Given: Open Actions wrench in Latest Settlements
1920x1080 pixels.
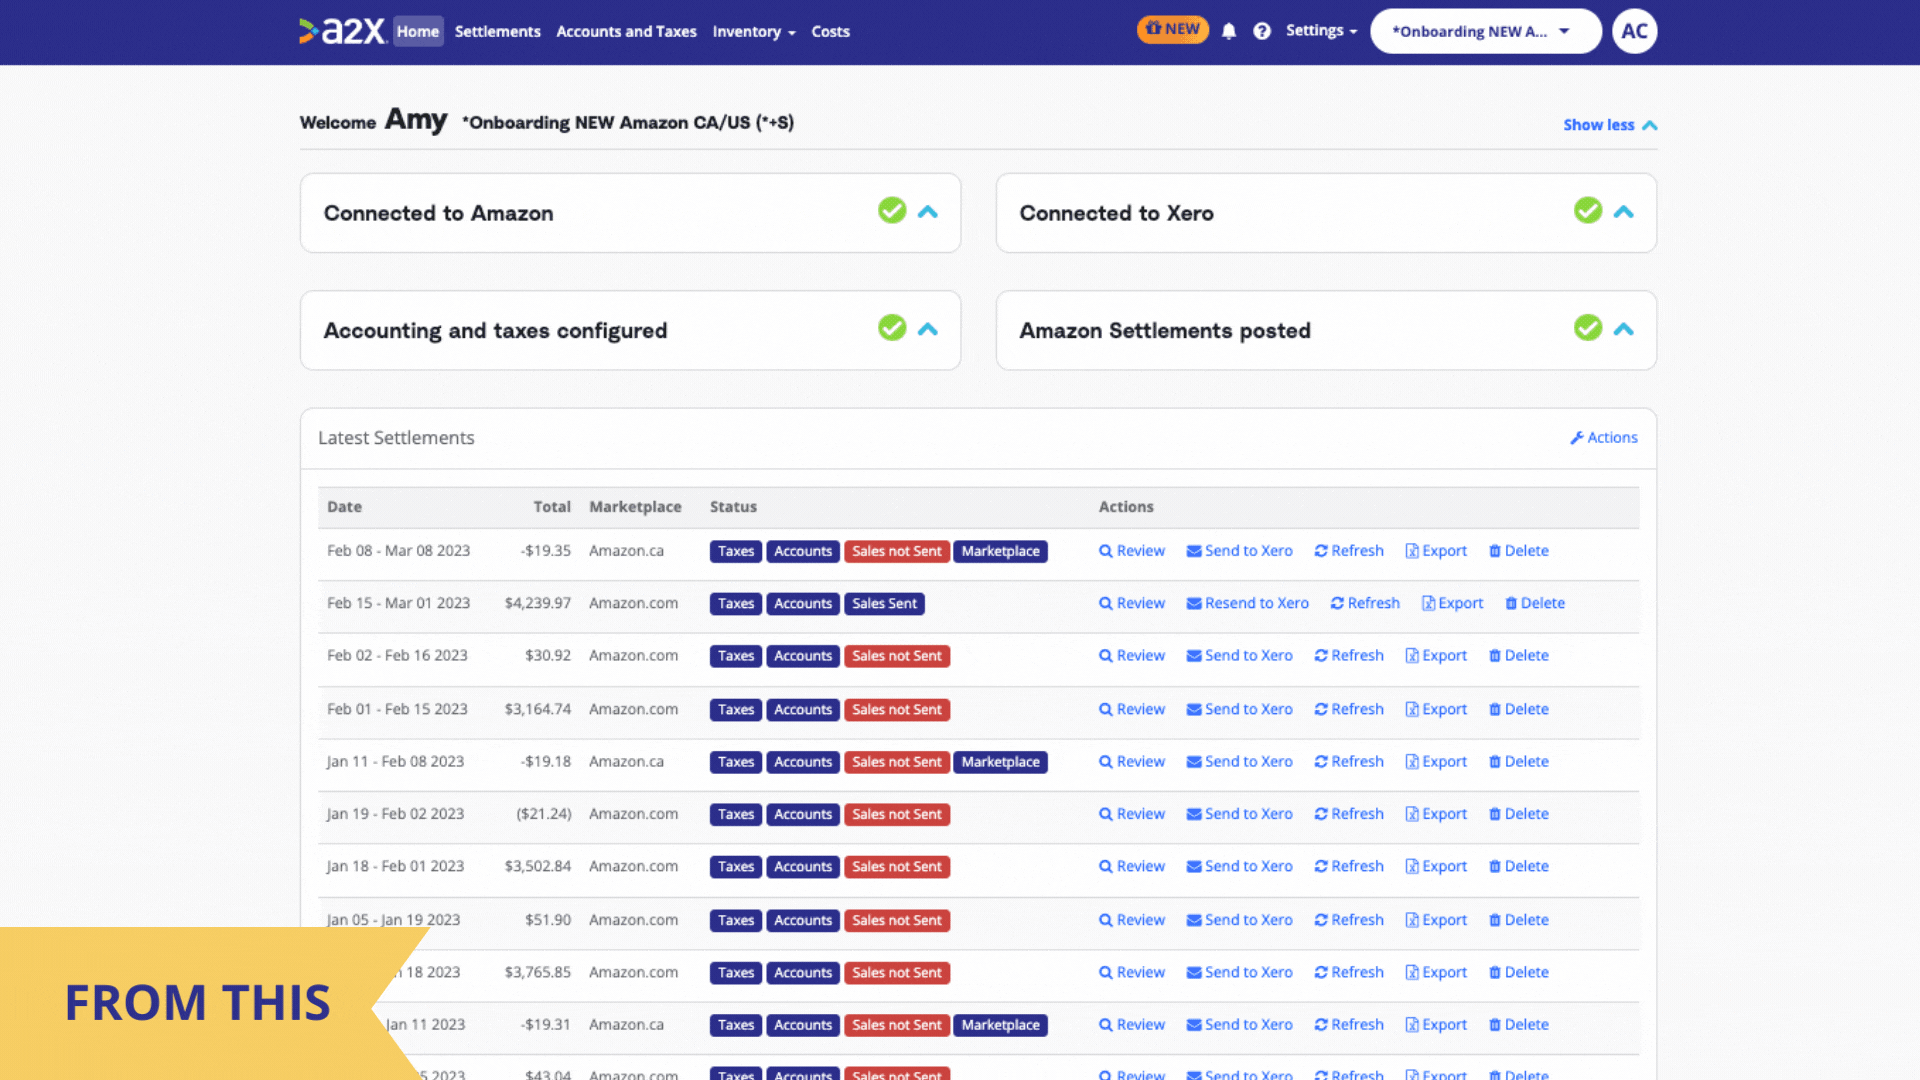Looking at the screenshot, I should click(1604, 438).
